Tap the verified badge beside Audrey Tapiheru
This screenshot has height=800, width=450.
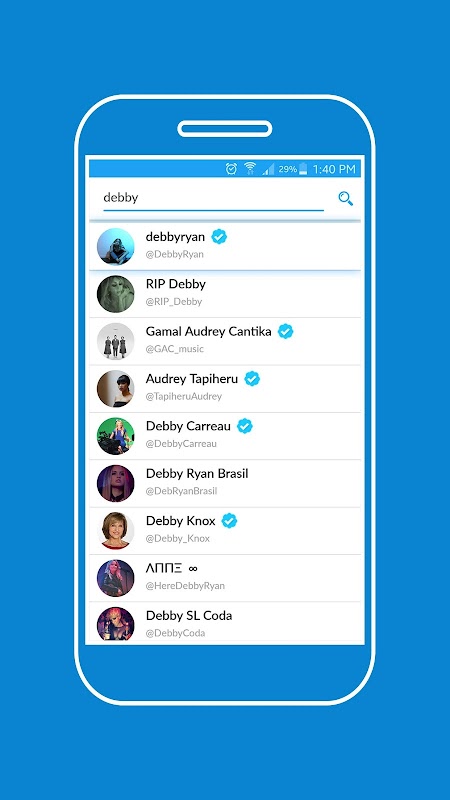(252, 379)
